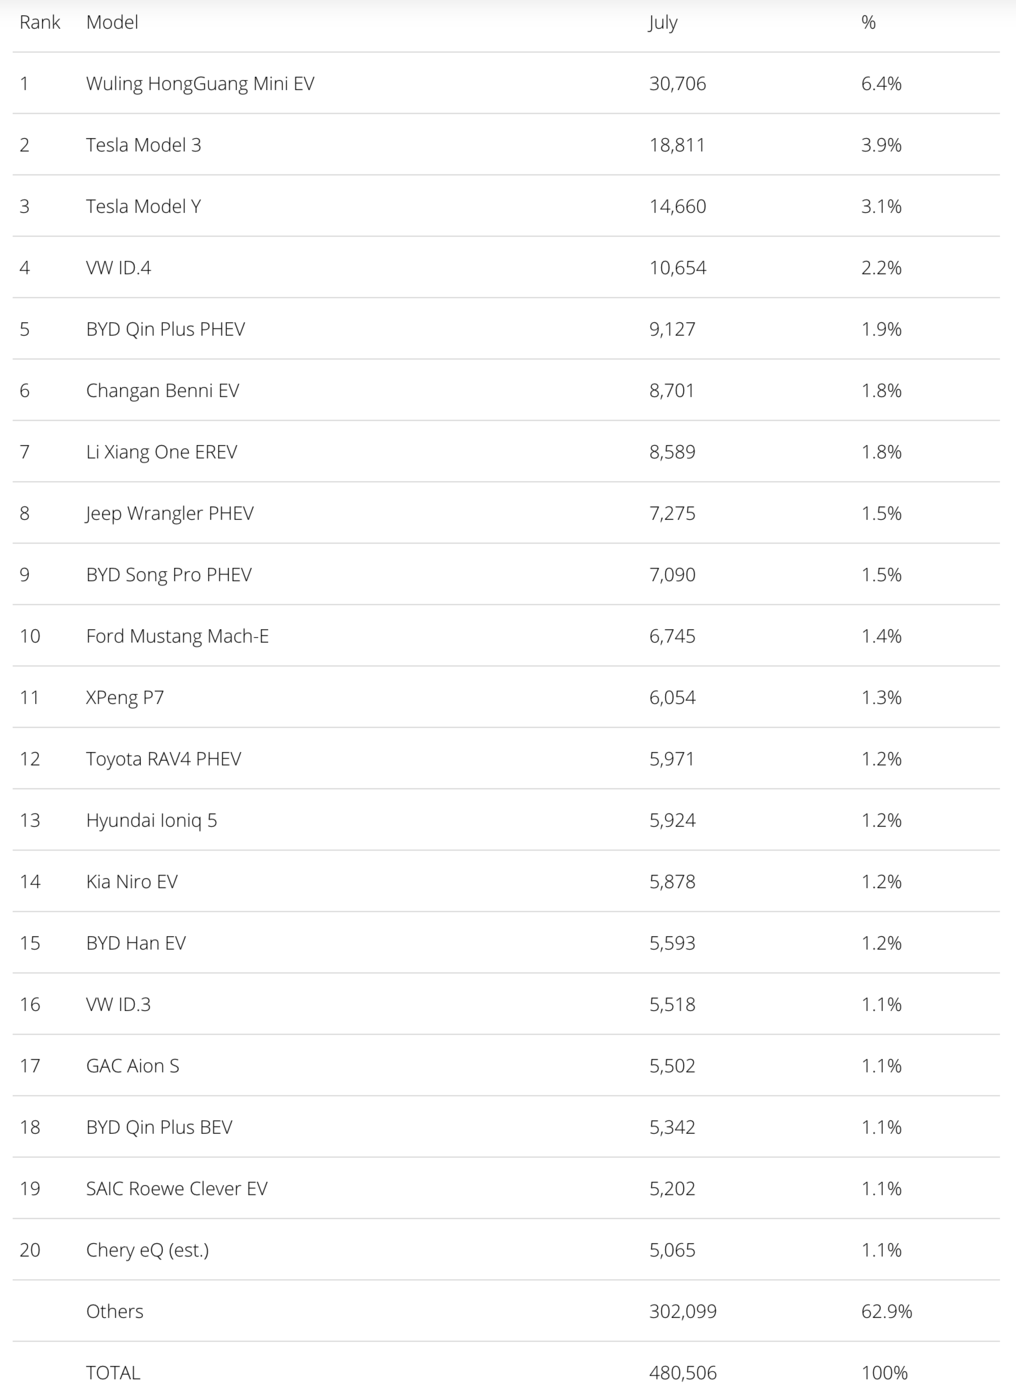The height and width of the screenshot is (1400, 1016).
Task: Click the Hyundai Ioniq 5 model name
Action: tap(151, 821)
